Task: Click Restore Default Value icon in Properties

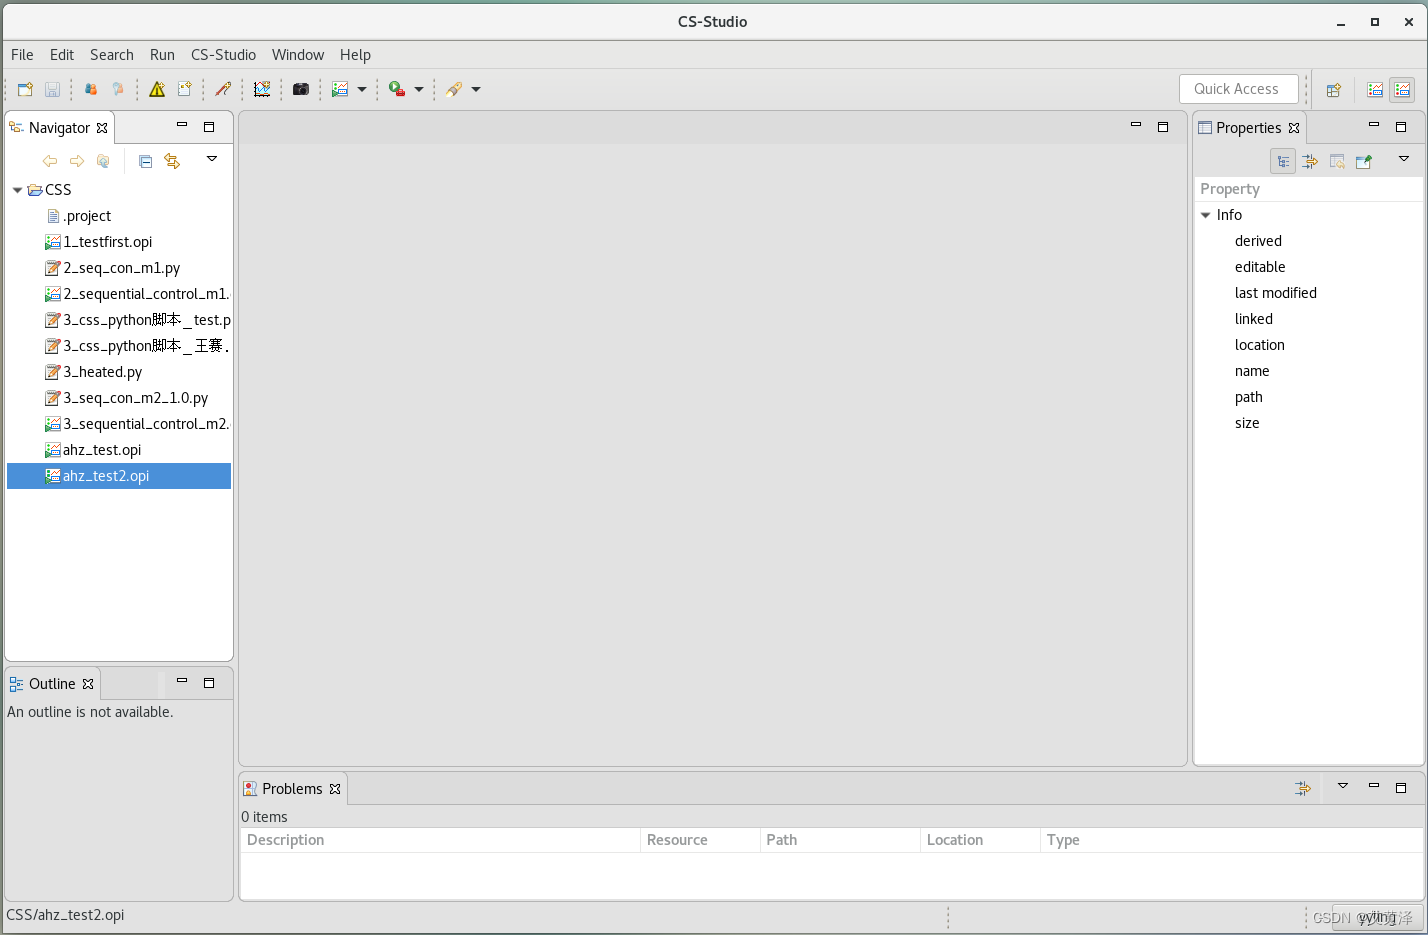Action: coord(1337,161)
